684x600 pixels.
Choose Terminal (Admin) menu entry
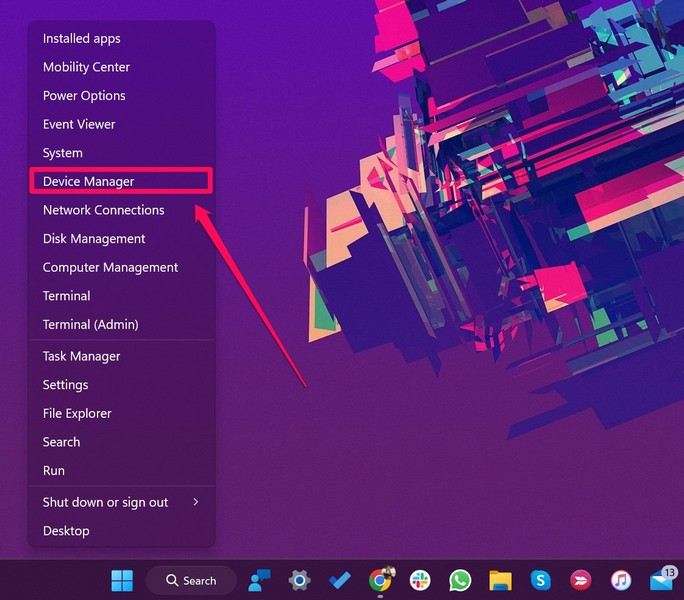pyautogui.click(x=90, y=324)
